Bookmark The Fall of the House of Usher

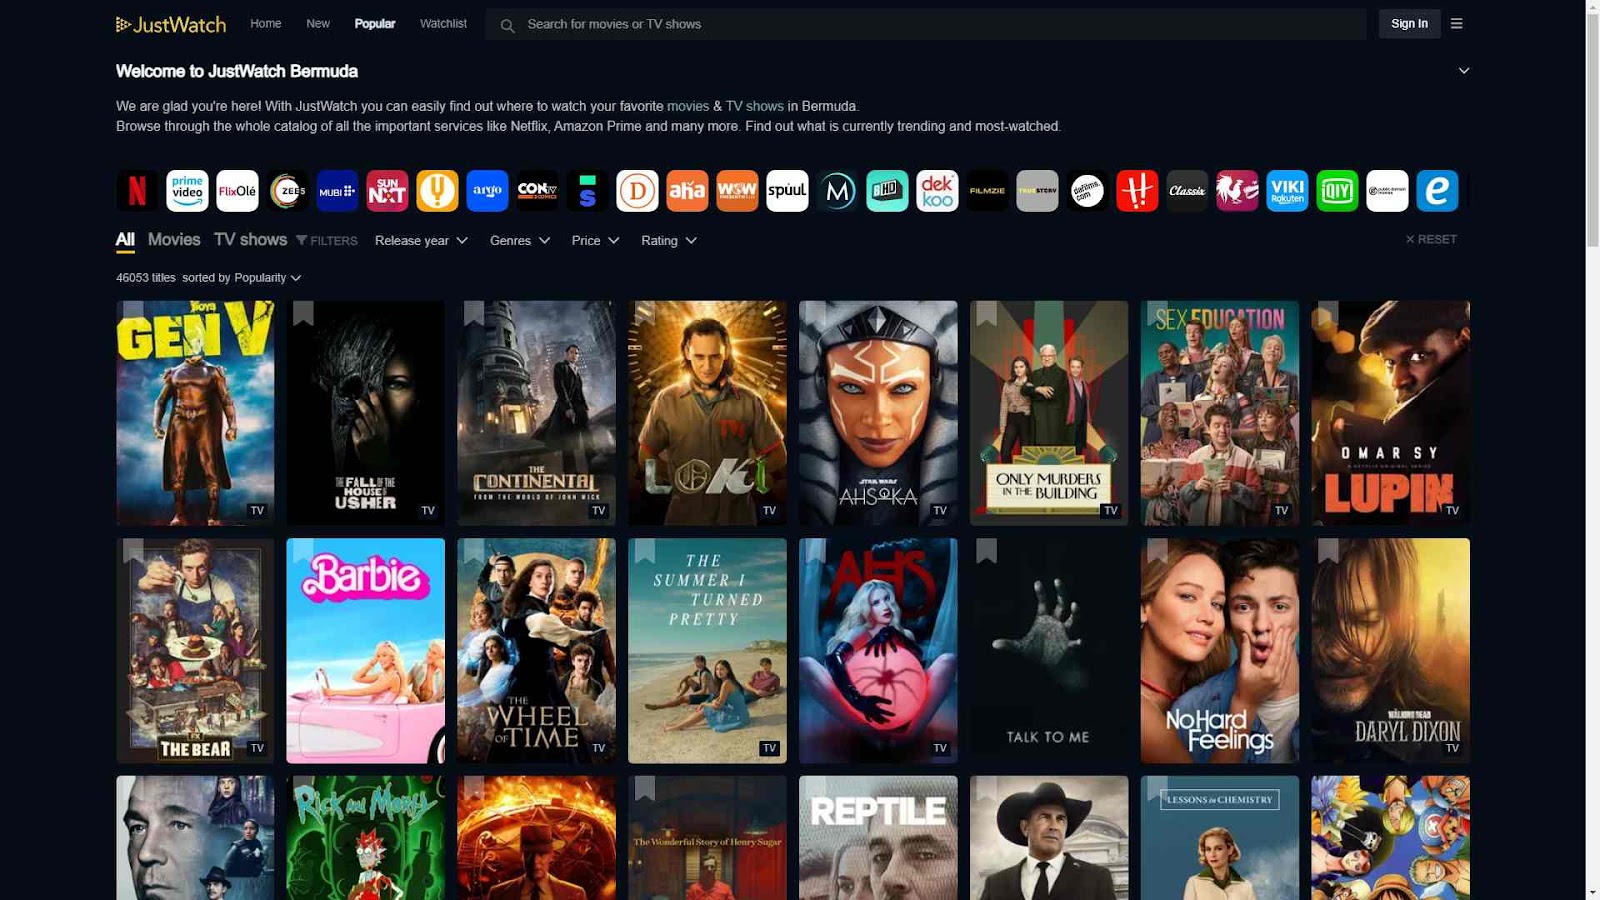click(x=303, y=314)
